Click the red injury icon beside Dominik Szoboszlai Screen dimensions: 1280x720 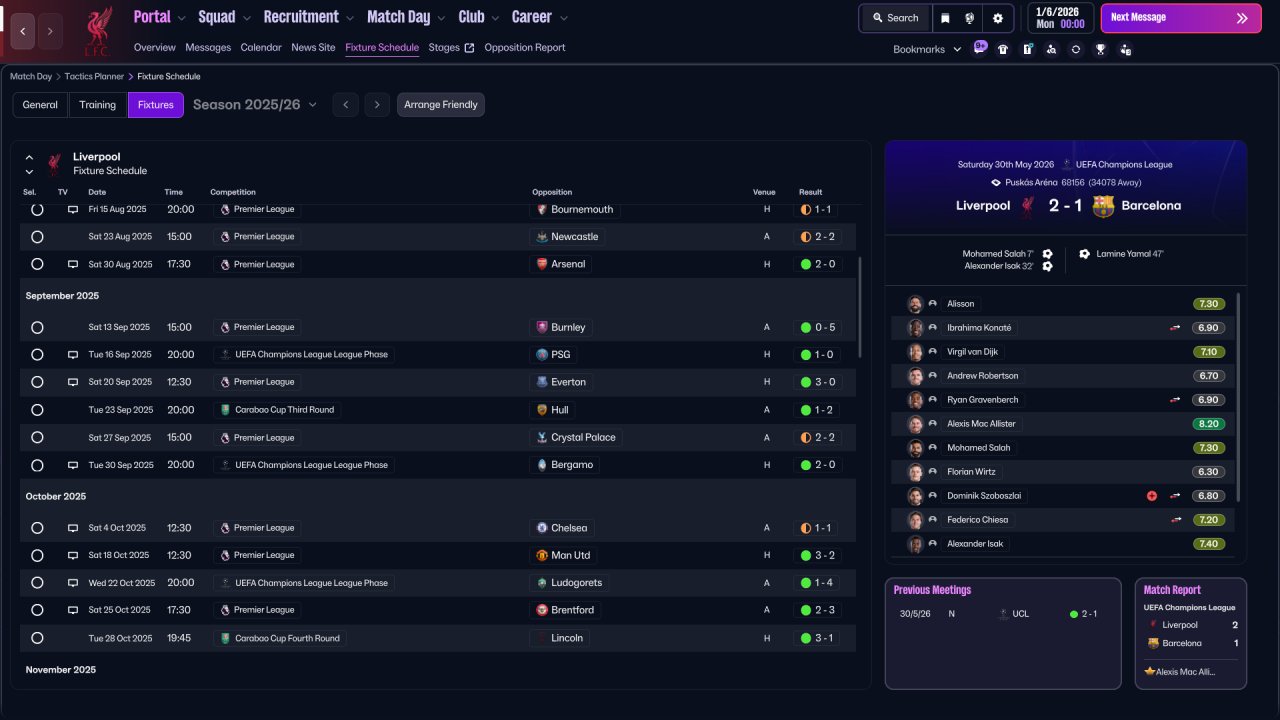point(1152,496)
